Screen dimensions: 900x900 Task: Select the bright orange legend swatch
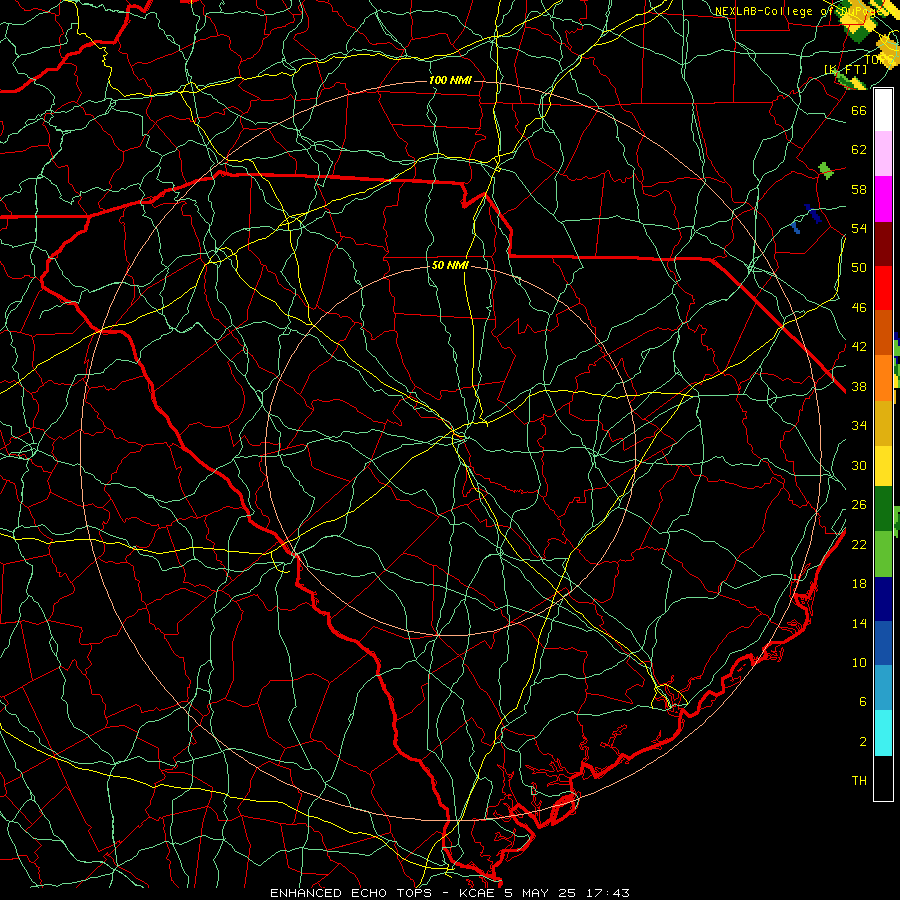pyautogui.click(x=883, y=378)
